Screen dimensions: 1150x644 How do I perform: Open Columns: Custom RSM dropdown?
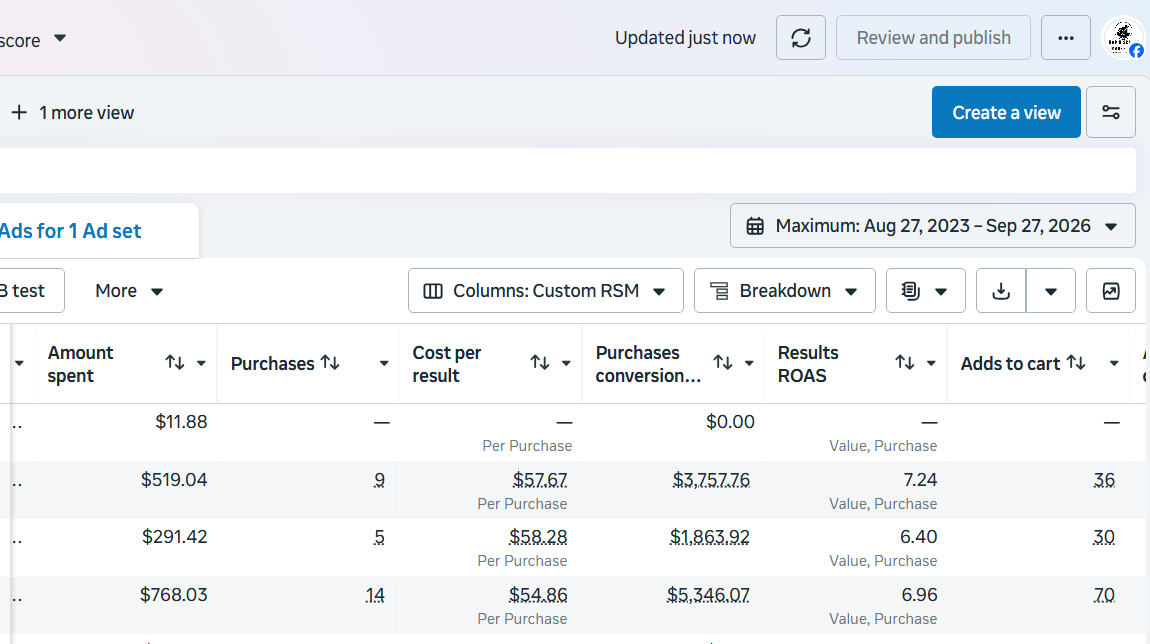tap(546, 291)
